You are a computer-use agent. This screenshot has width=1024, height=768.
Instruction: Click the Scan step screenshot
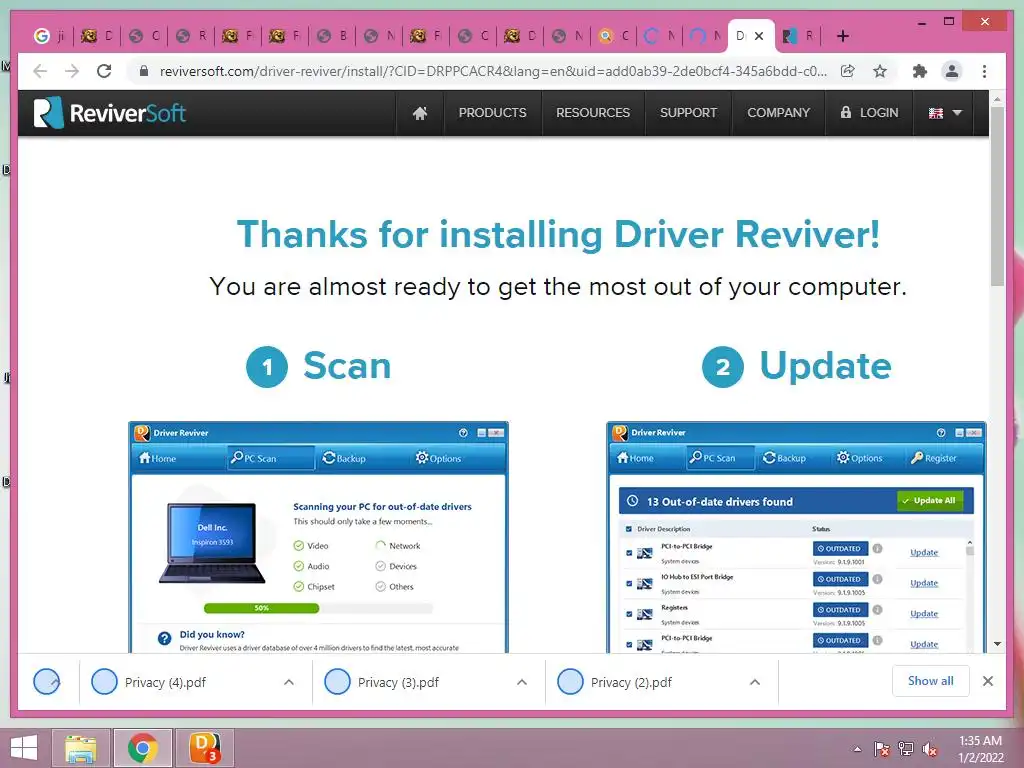[319, 537]
